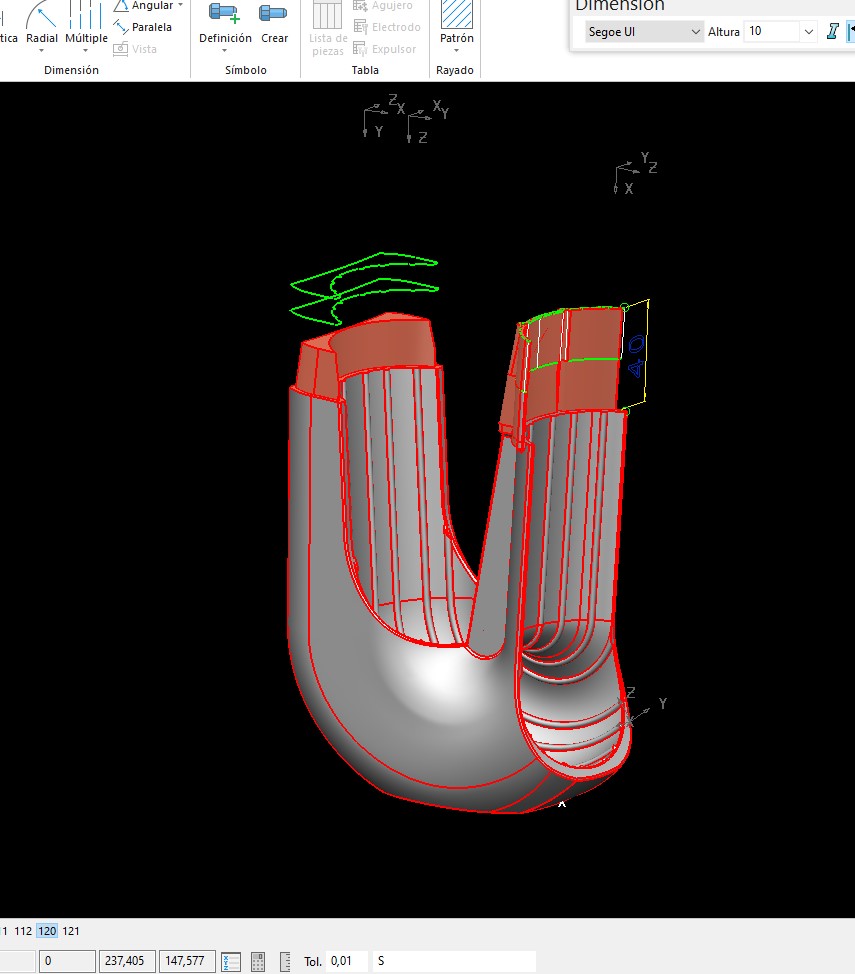Screen dimensions: 855x974
Task: Click the XYZ coordinates icon in status bar
Action: 231,962
